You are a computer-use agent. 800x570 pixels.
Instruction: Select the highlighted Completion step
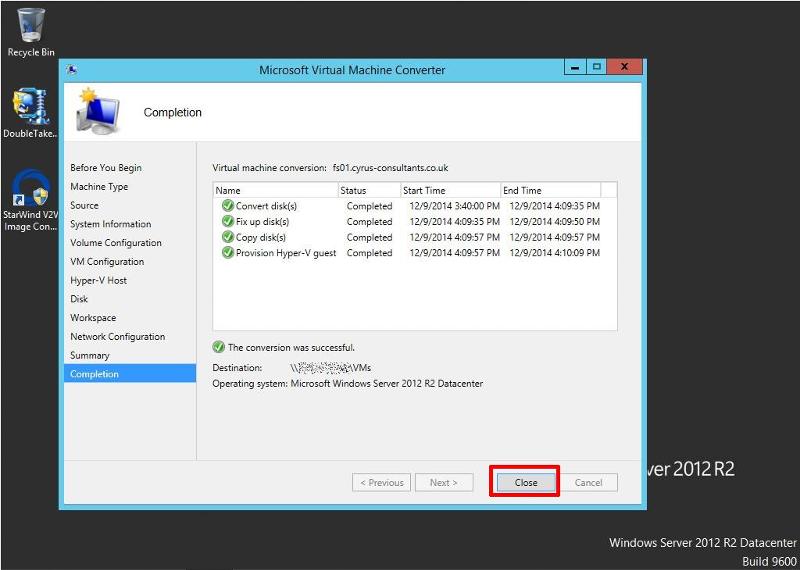point(130,374)
